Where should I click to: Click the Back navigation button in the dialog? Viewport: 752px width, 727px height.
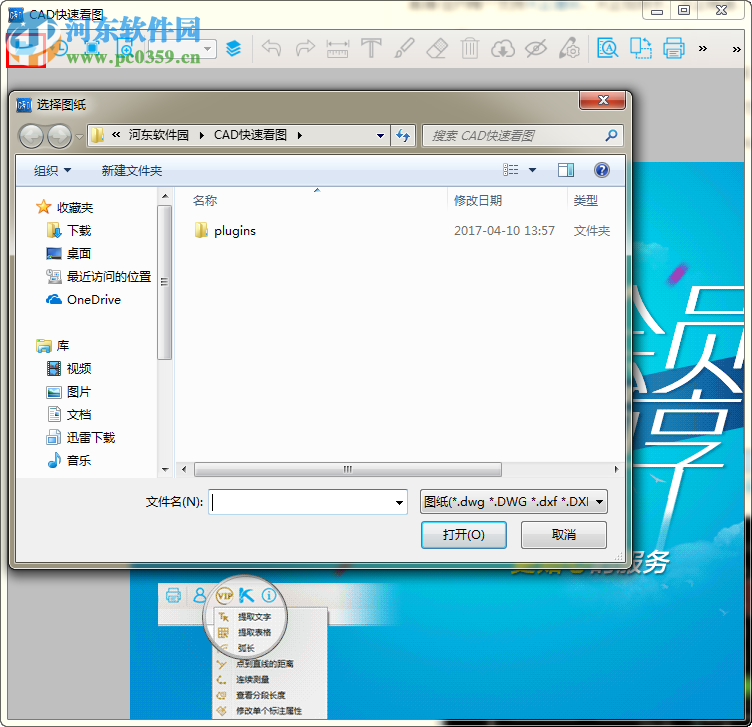[31, 136]
